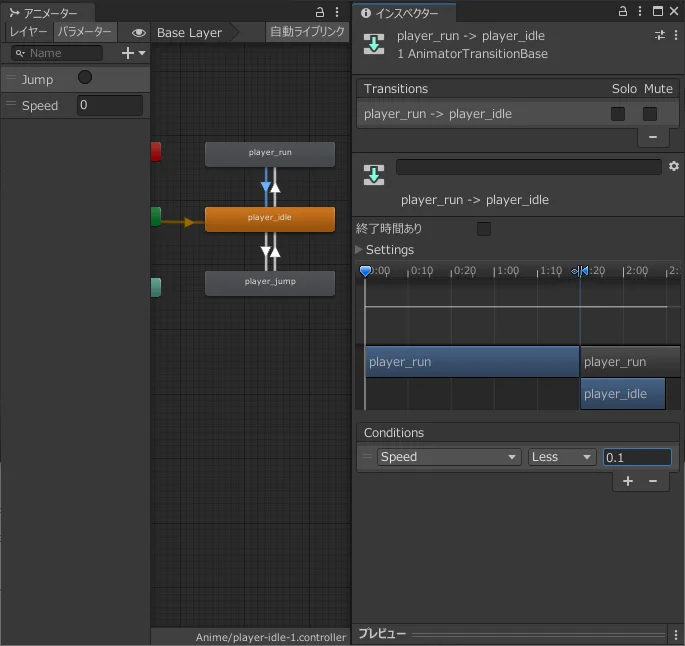This screenshot has height=646, width=685.
Task: Click the empty transition name field
Action: pos(529,167)
